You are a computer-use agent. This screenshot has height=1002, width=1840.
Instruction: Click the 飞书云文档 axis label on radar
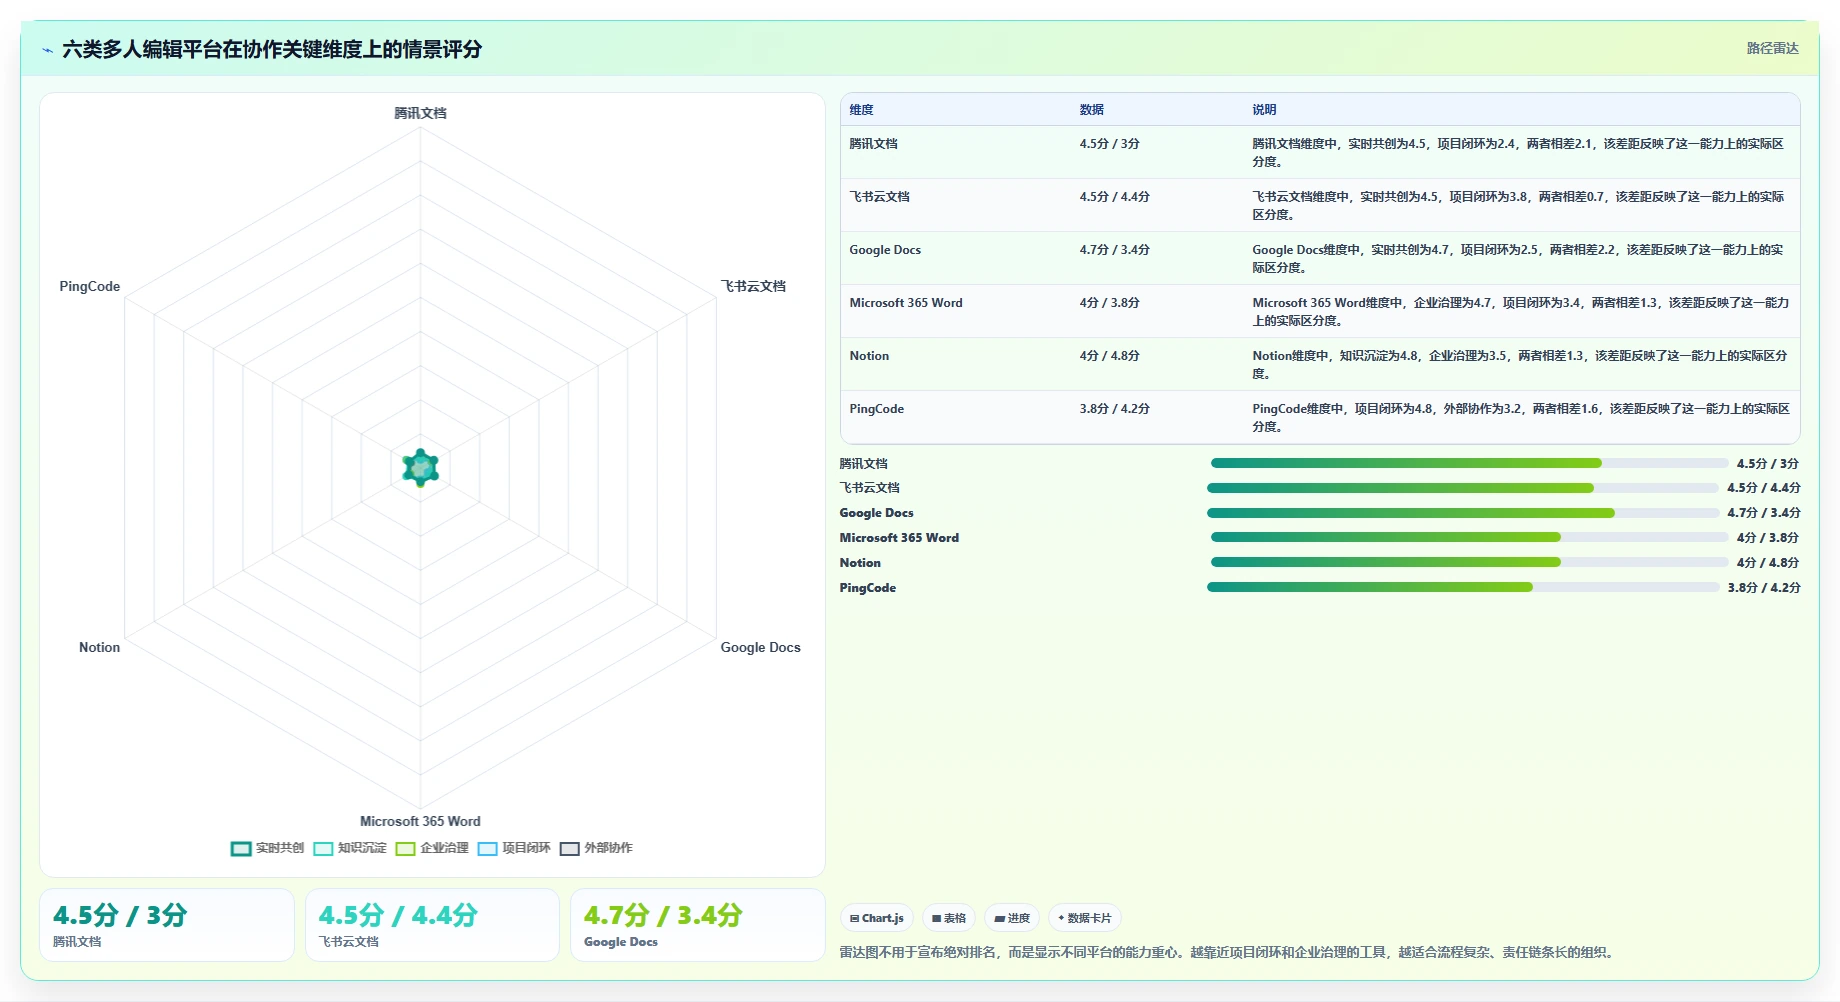[753, 286]
